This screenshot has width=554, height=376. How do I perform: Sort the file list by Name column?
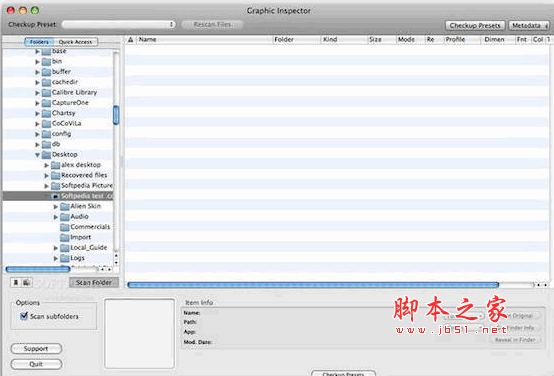(205, 40)
